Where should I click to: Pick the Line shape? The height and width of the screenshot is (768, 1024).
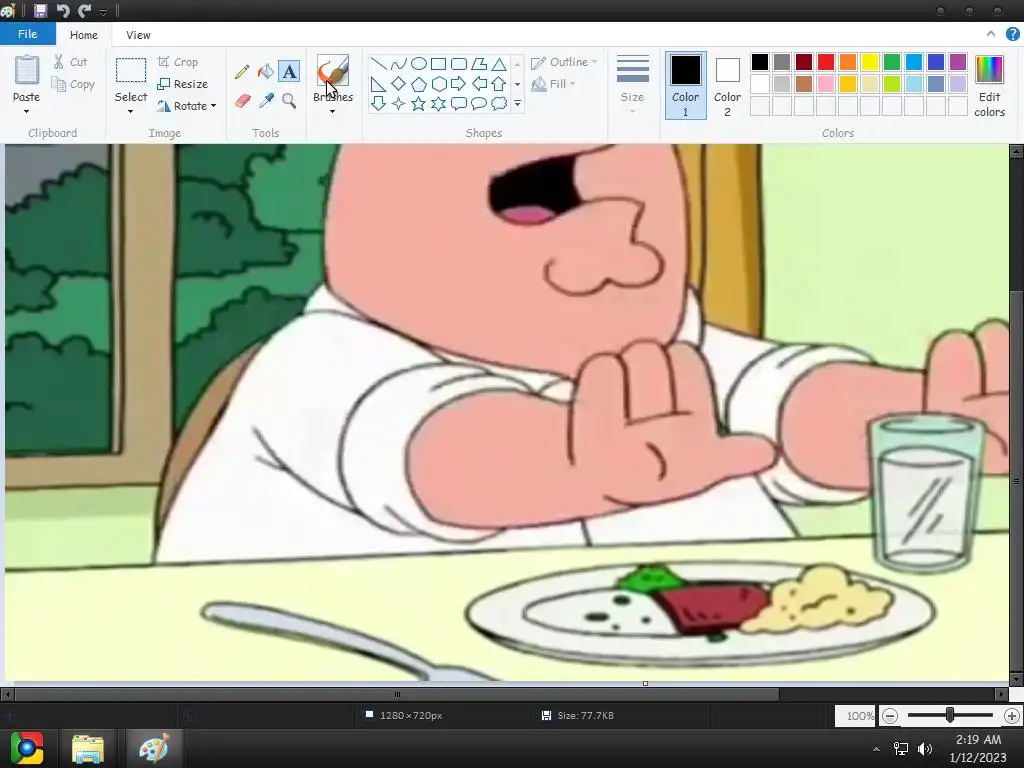(378, 64)
